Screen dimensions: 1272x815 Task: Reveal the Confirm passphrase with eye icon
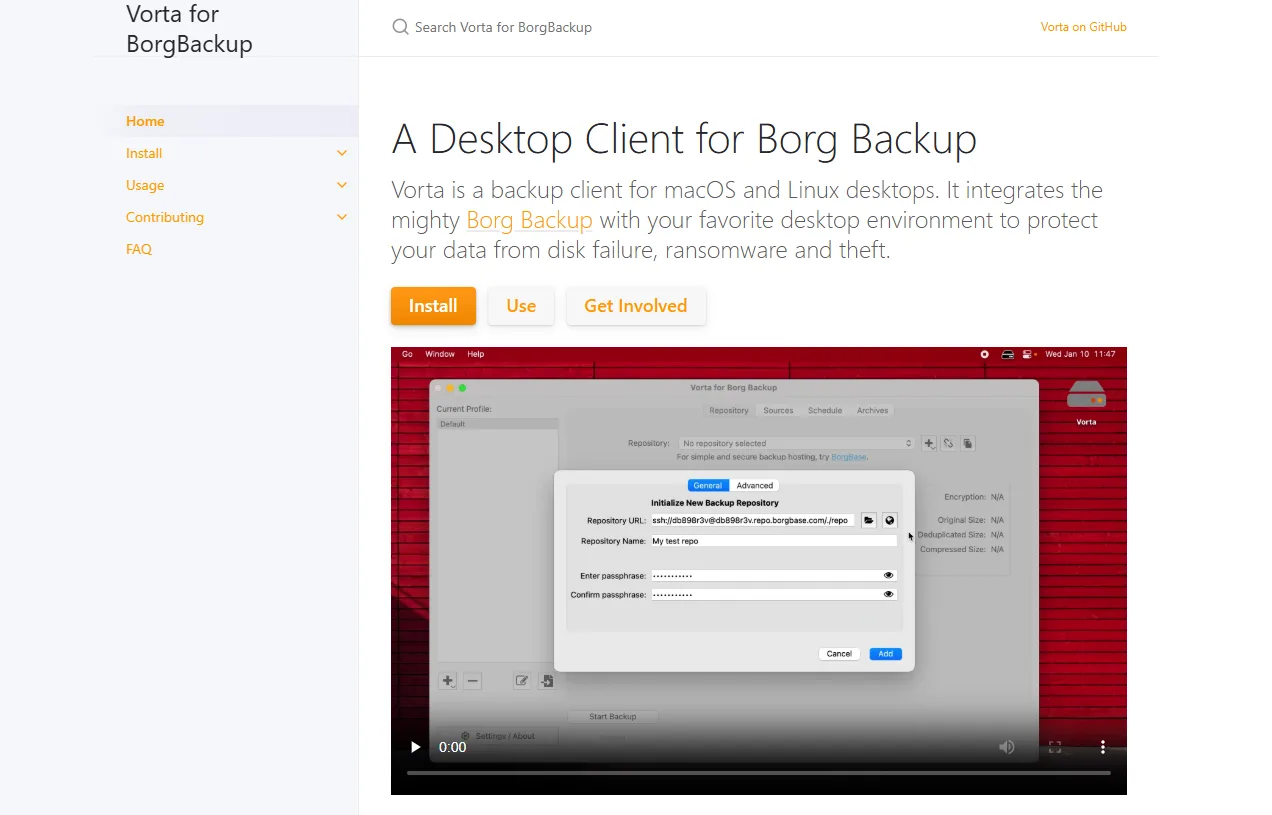pos(888,594)
